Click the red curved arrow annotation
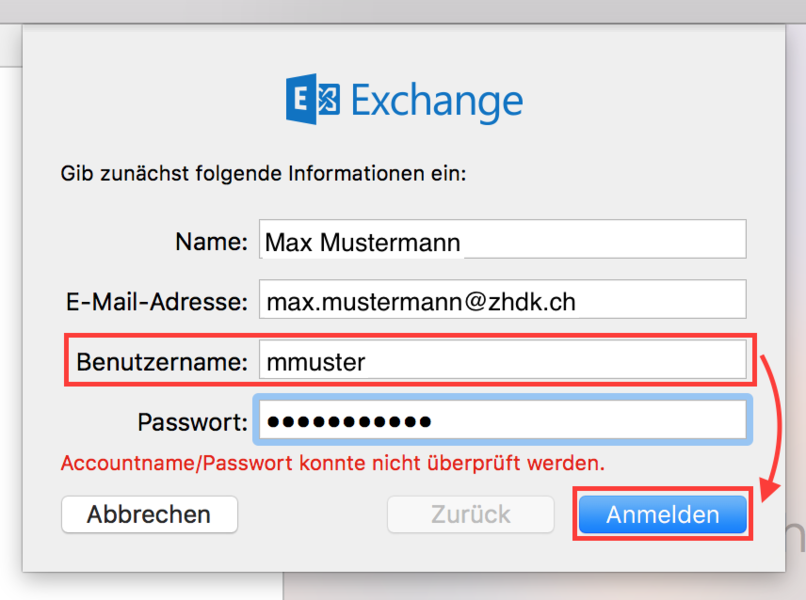This screenshot has width=806, height=600. [774, 420]
